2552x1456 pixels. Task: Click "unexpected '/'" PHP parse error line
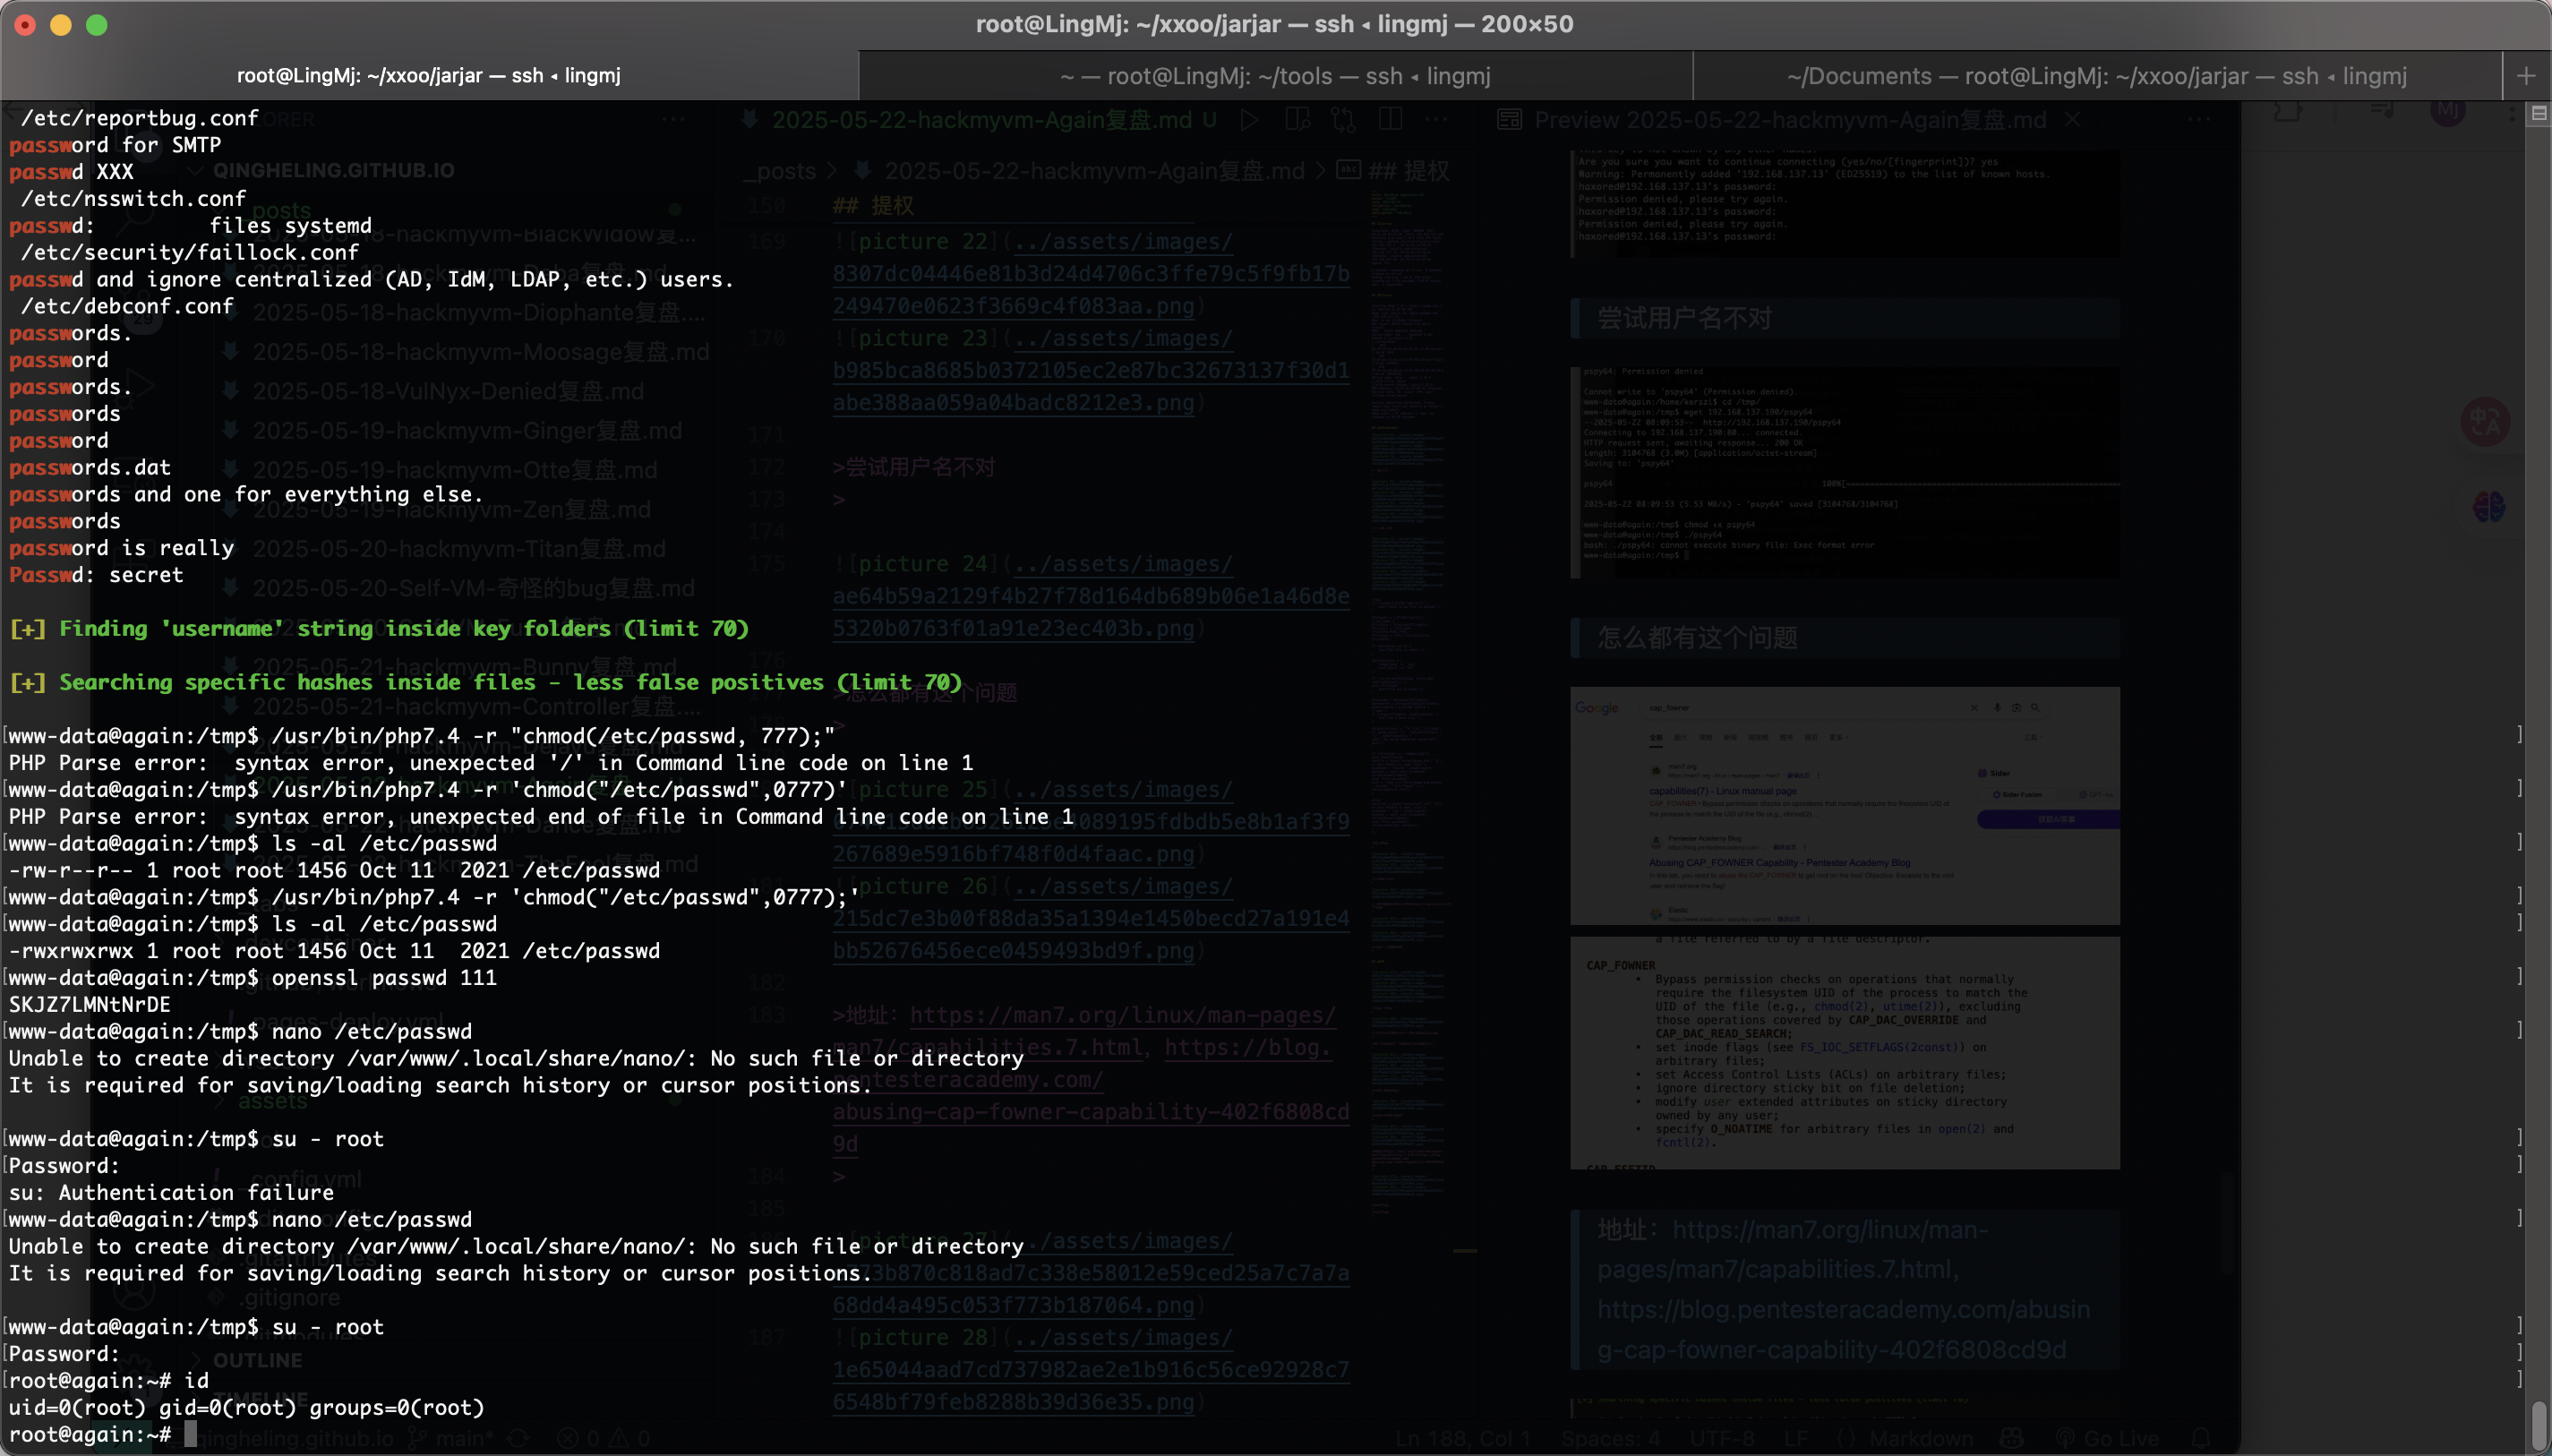point(490,764)
